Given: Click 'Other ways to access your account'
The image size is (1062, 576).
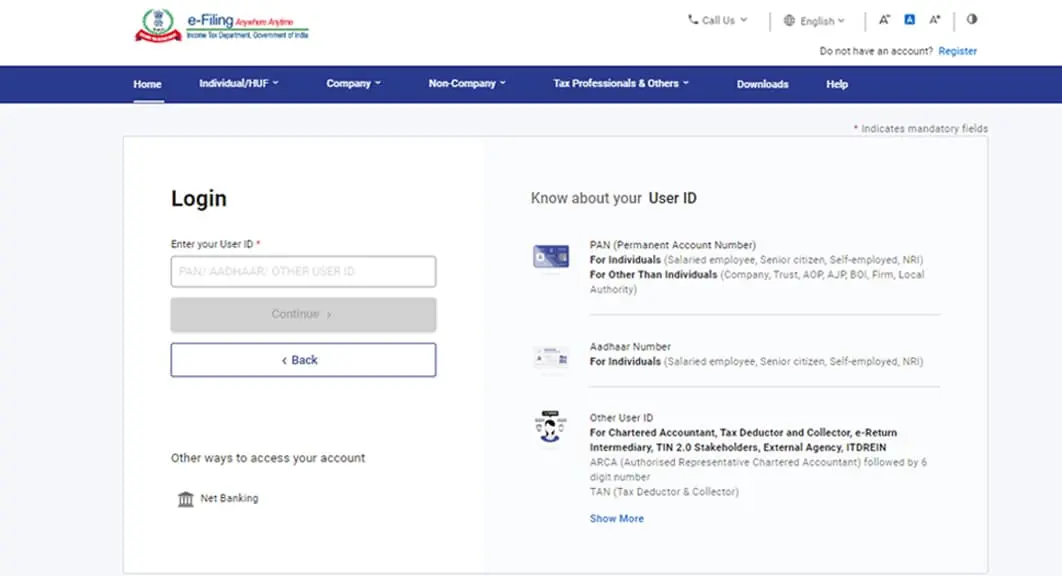Looking at the screenshot, I should pyautogui.click(x=268, y=458).
